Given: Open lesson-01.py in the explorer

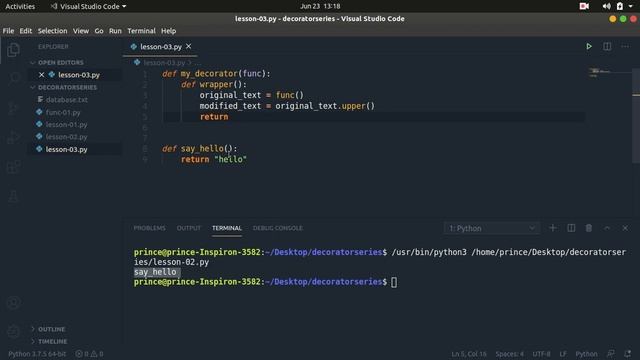Looking at the screenshot, I should tap(66, 124).
